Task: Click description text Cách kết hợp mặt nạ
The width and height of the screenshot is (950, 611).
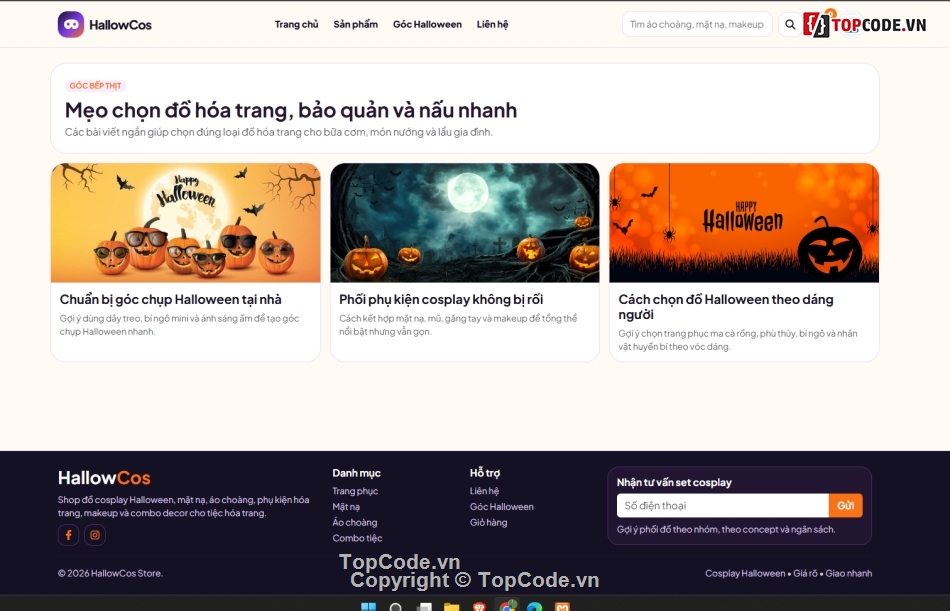Action: tap(458, 325)
